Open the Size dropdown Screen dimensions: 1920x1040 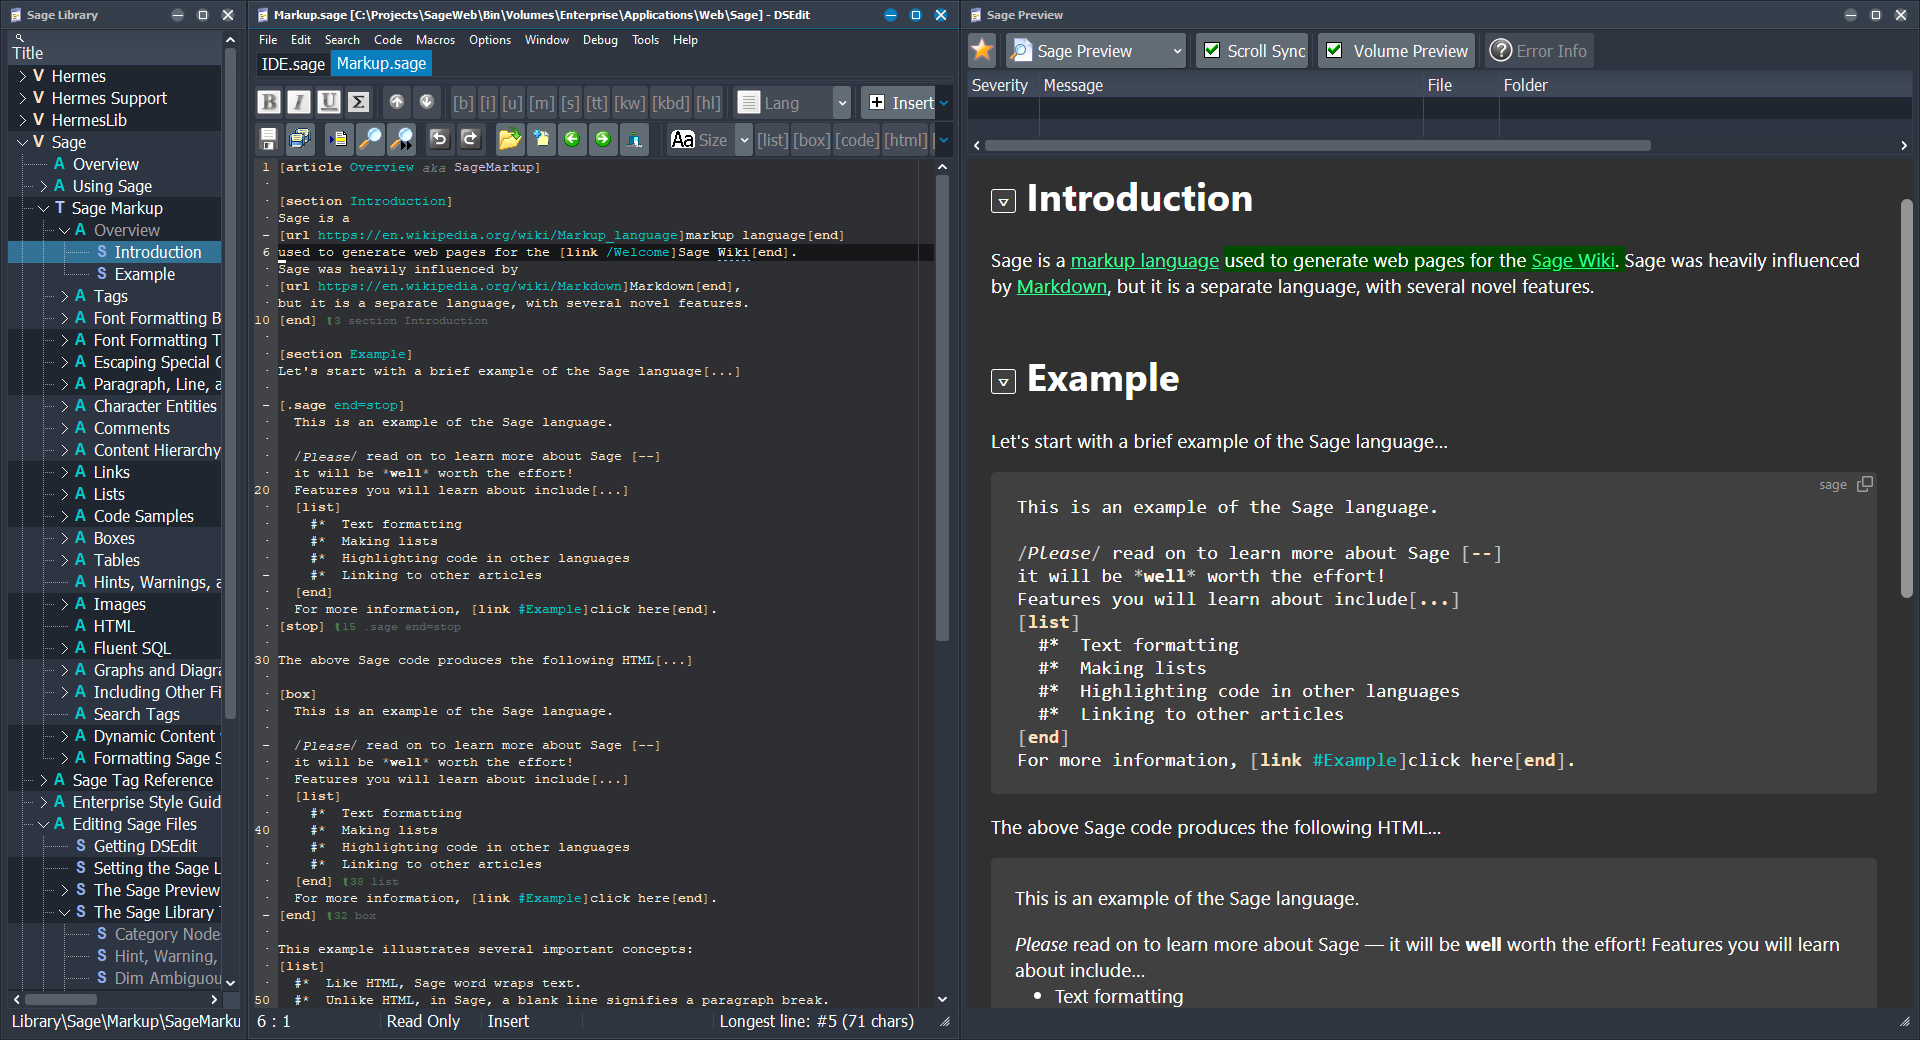point(744,140)
